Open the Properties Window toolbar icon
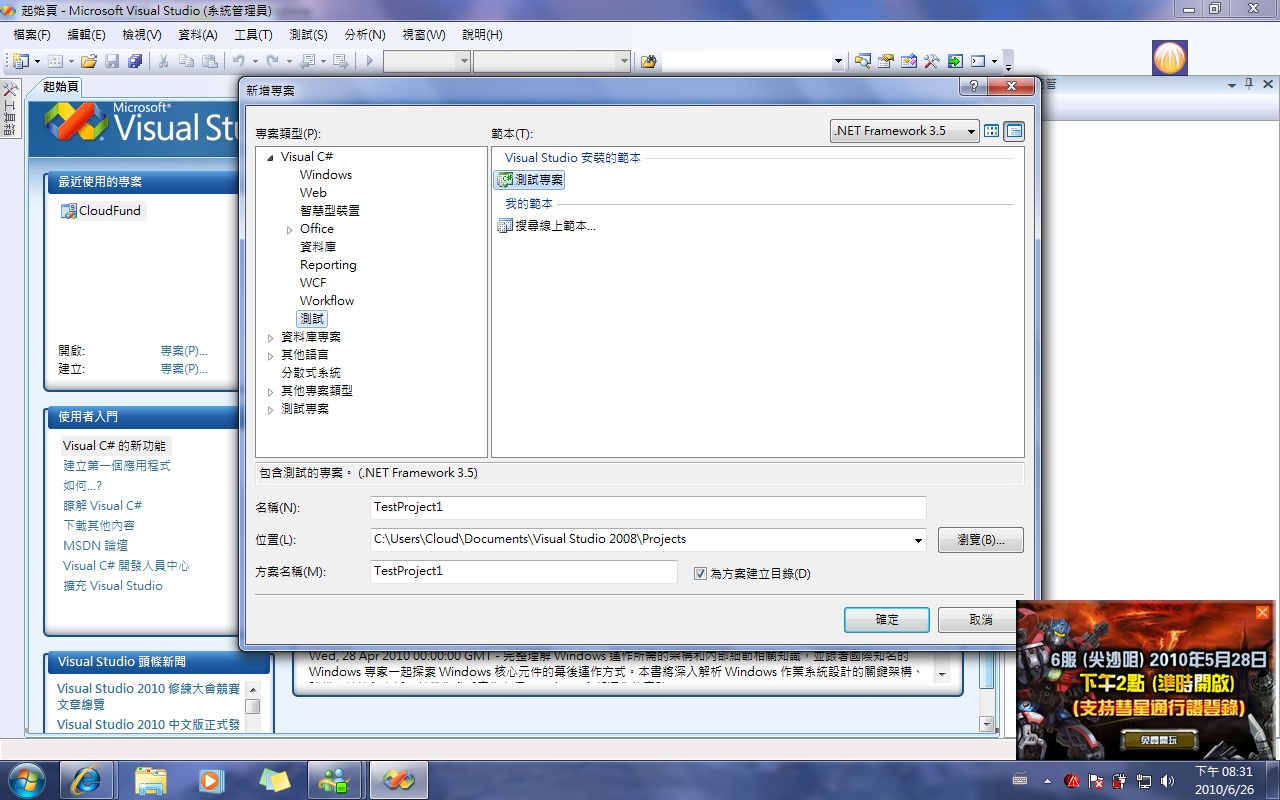Viewport: 1280px width, 800px height. (885, 61)
